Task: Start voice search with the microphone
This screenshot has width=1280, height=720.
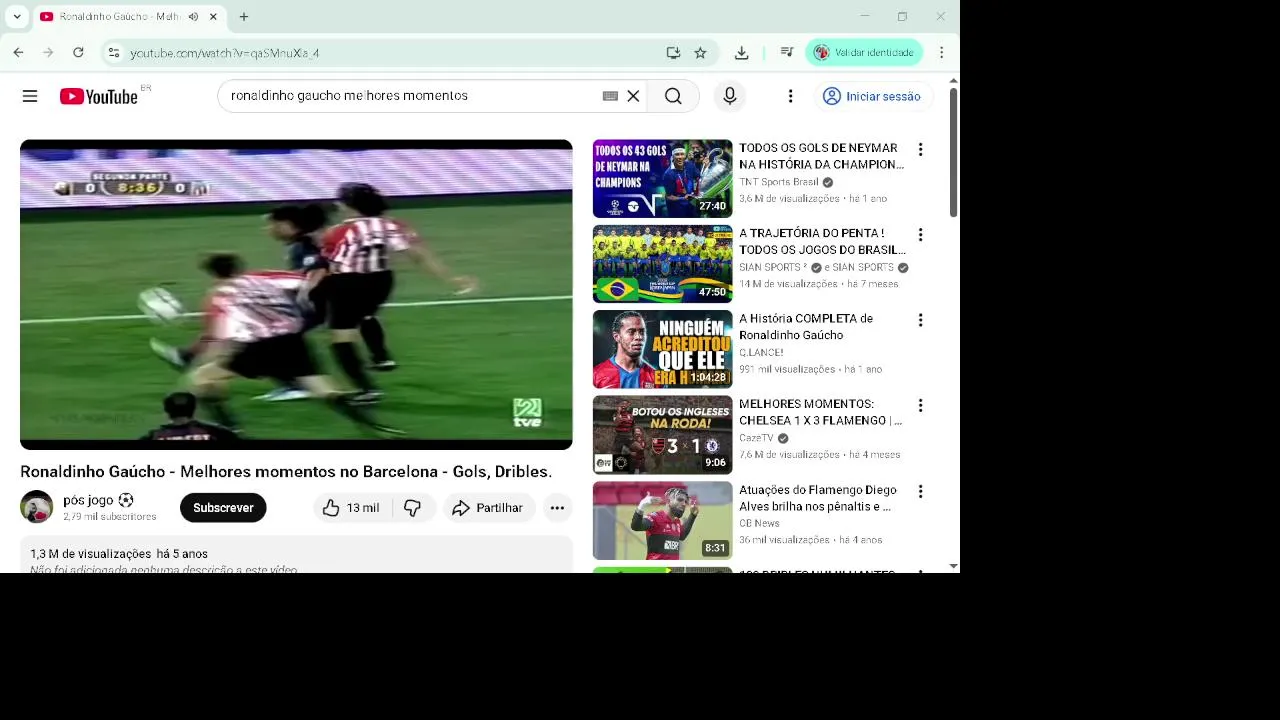Action: point(730,96)
